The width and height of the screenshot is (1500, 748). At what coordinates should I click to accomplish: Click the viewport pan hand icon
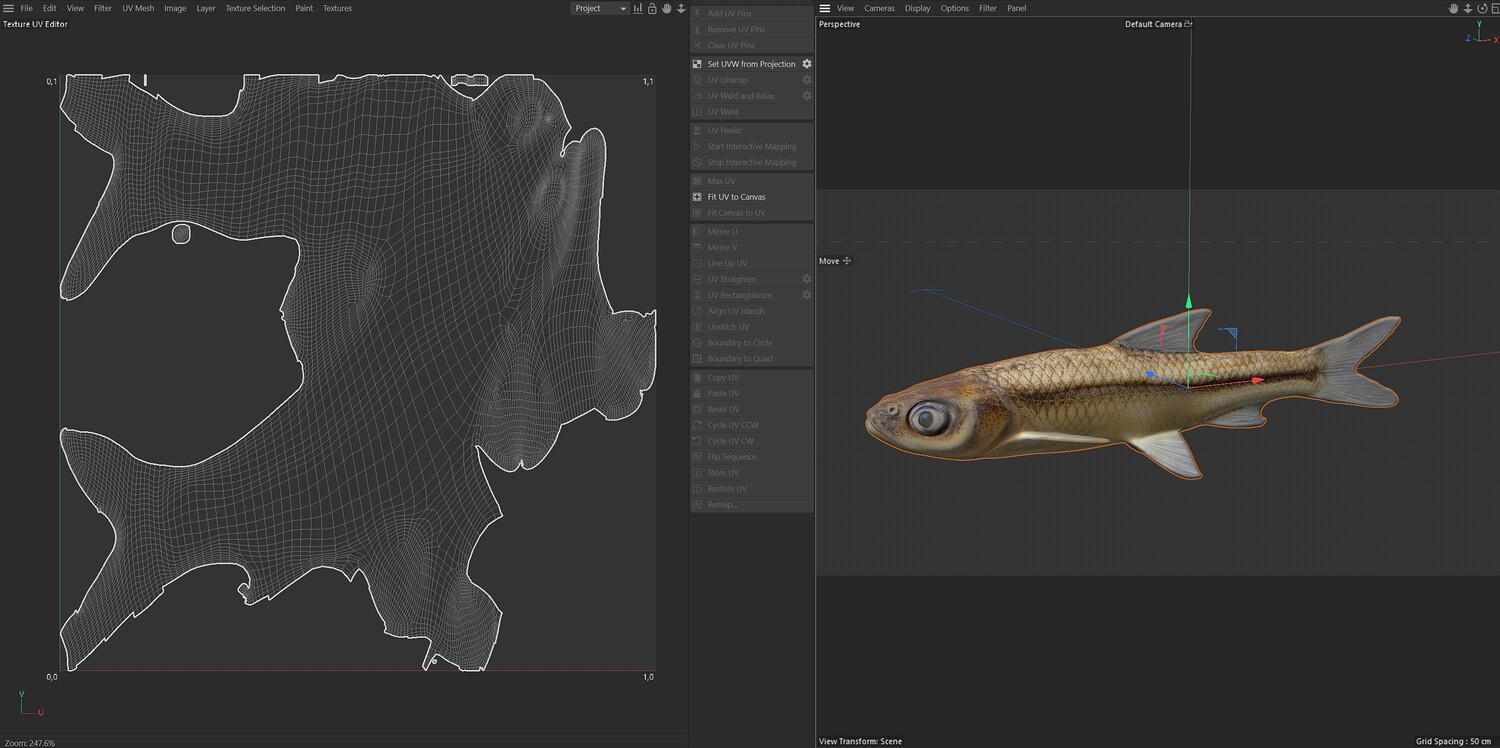point(1454,8)
